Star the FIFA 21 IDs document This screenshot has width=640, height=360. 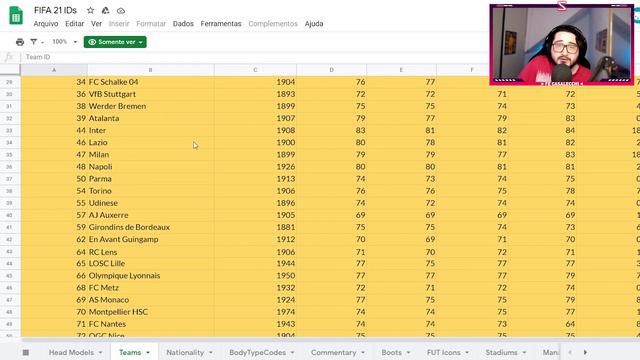point(91,11)
